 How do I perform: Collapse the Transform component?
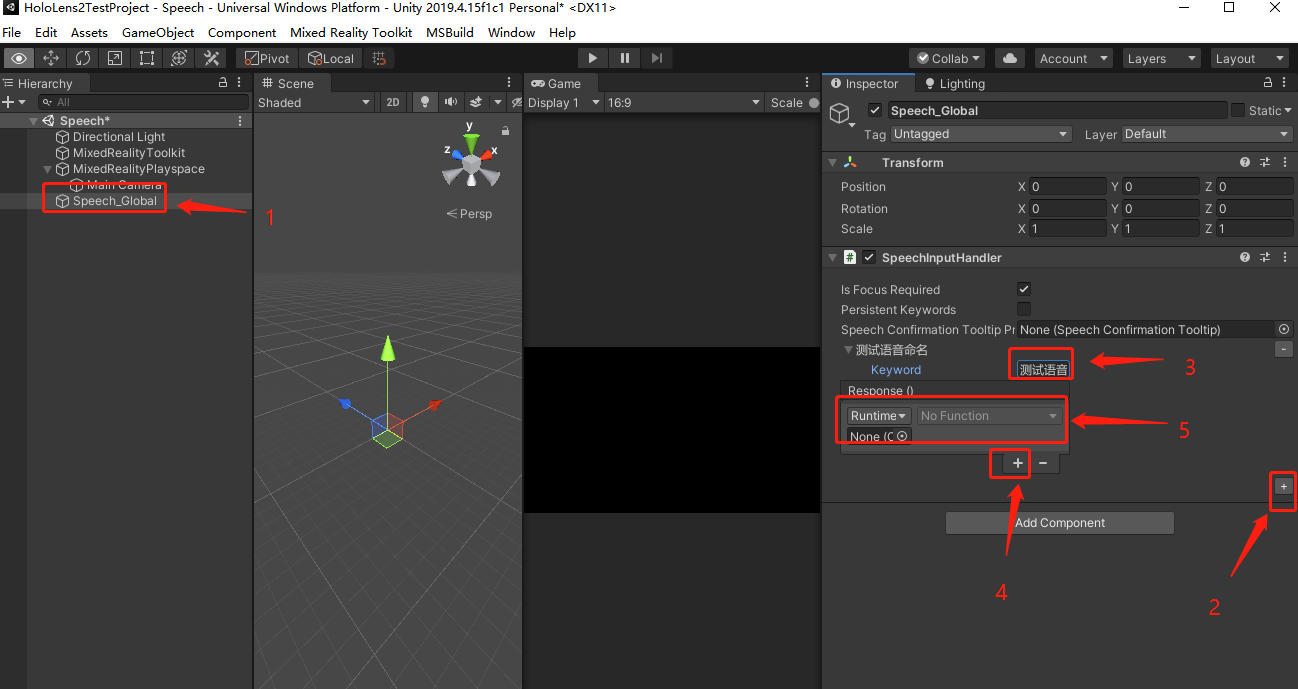tap(832, 162)
